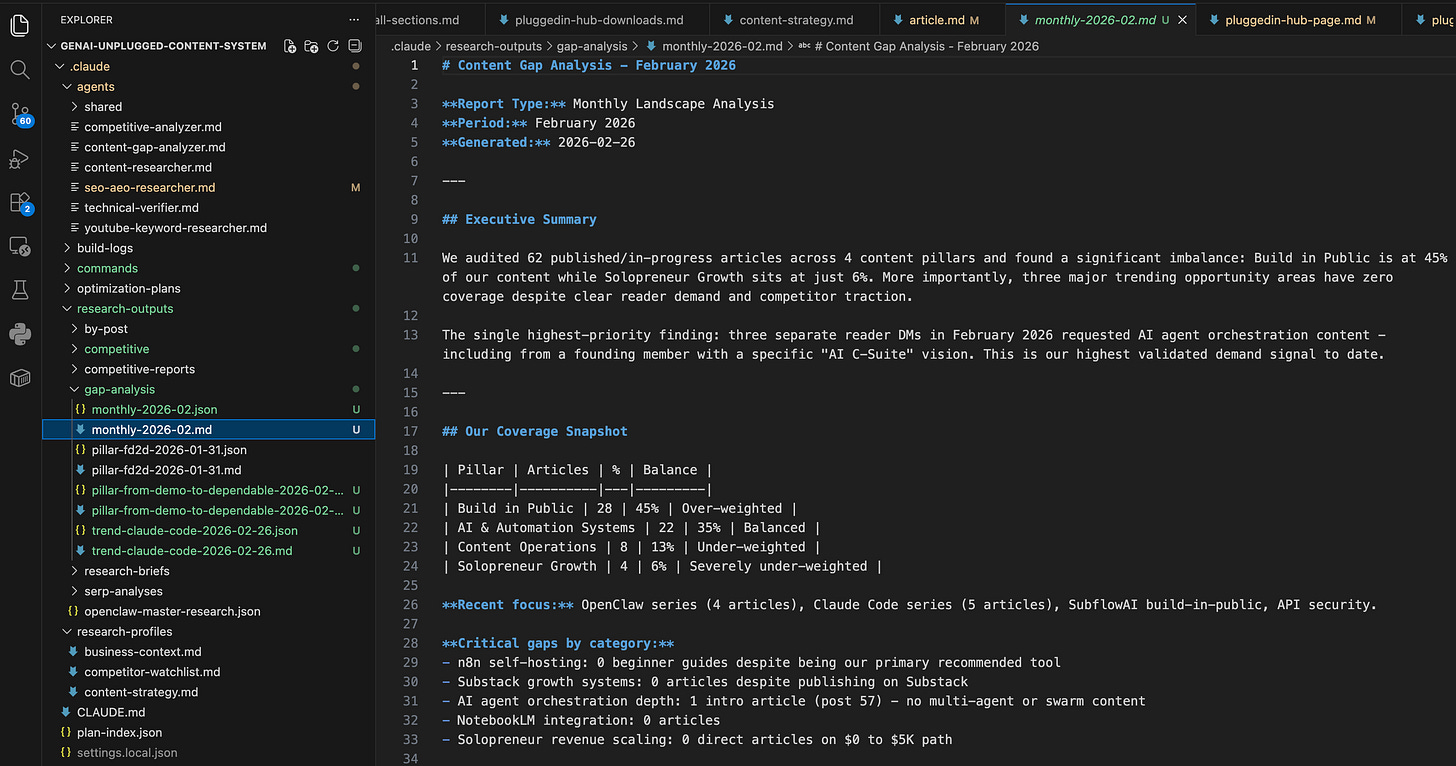Open the Python view in activity bar

19,334
